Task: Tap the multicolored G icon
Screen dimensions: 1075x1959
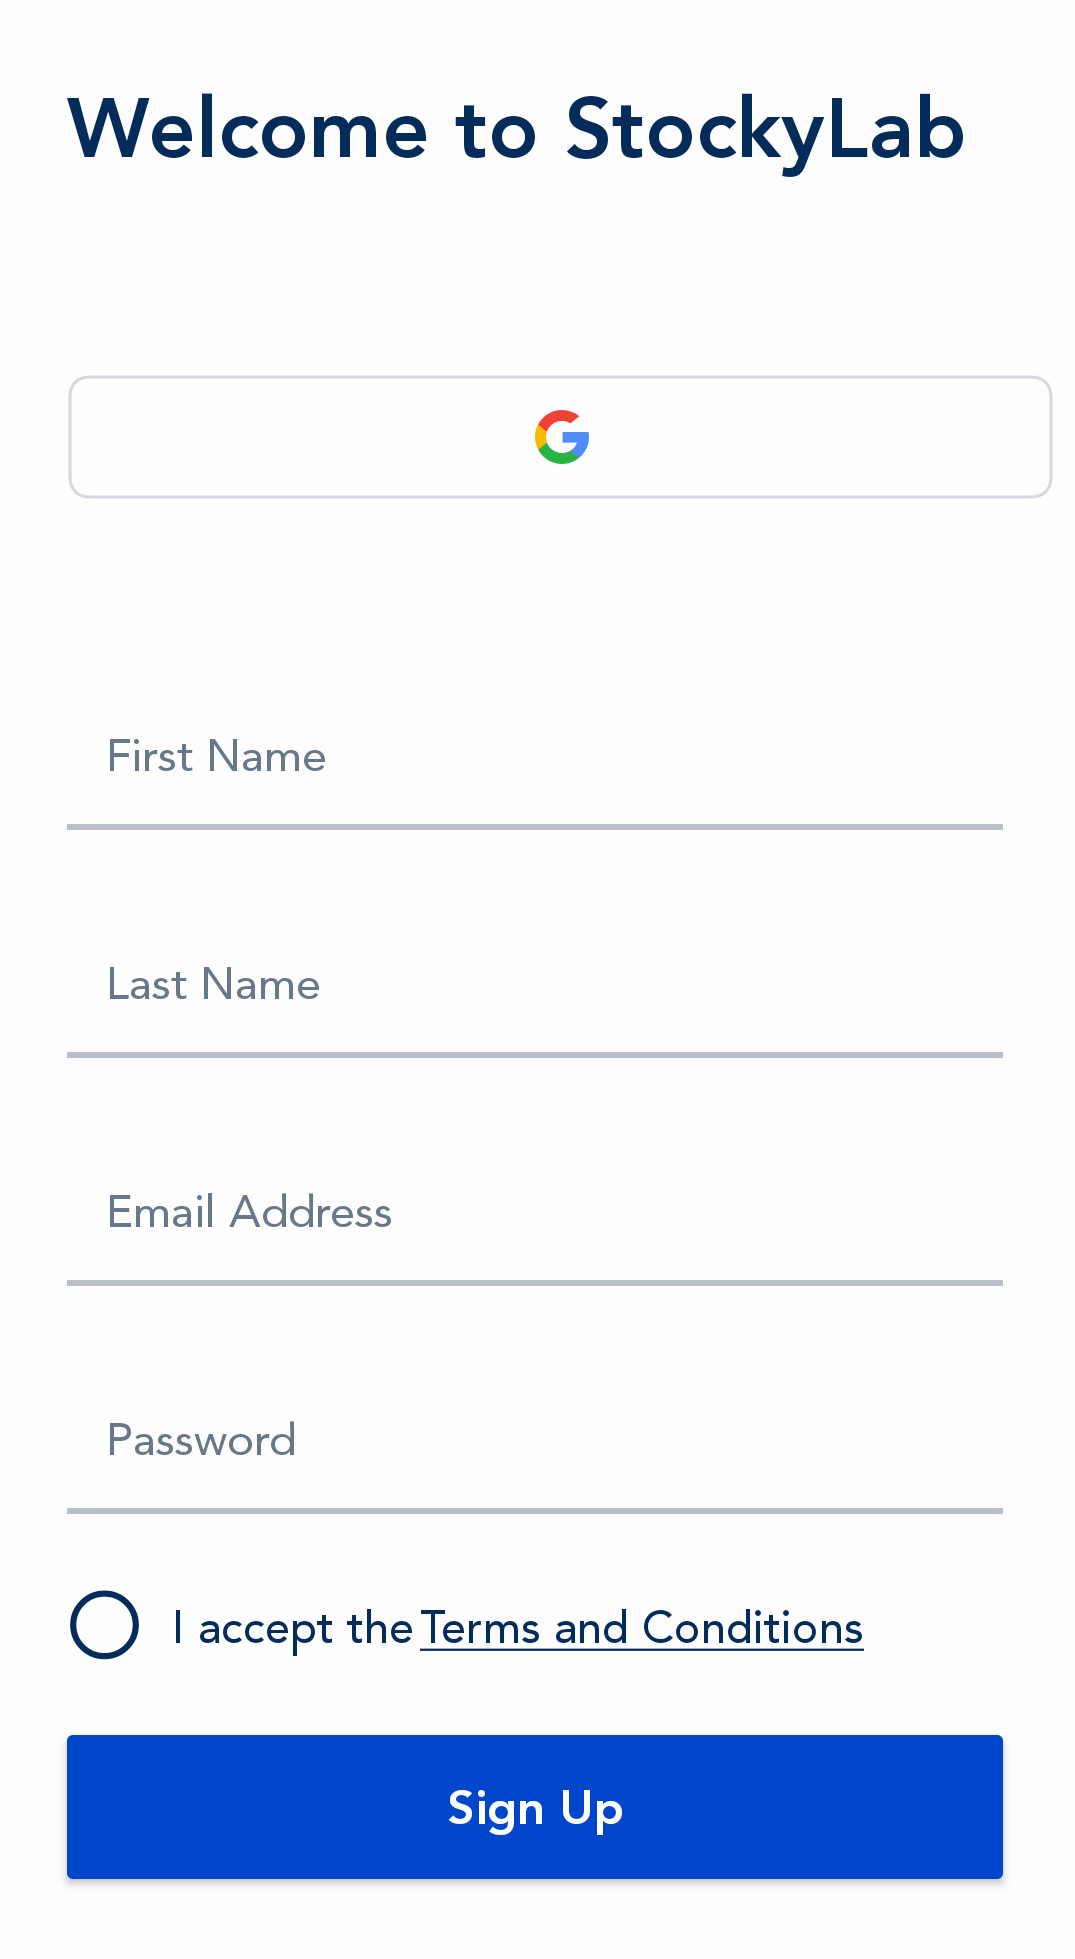Action: coord(562,437)
